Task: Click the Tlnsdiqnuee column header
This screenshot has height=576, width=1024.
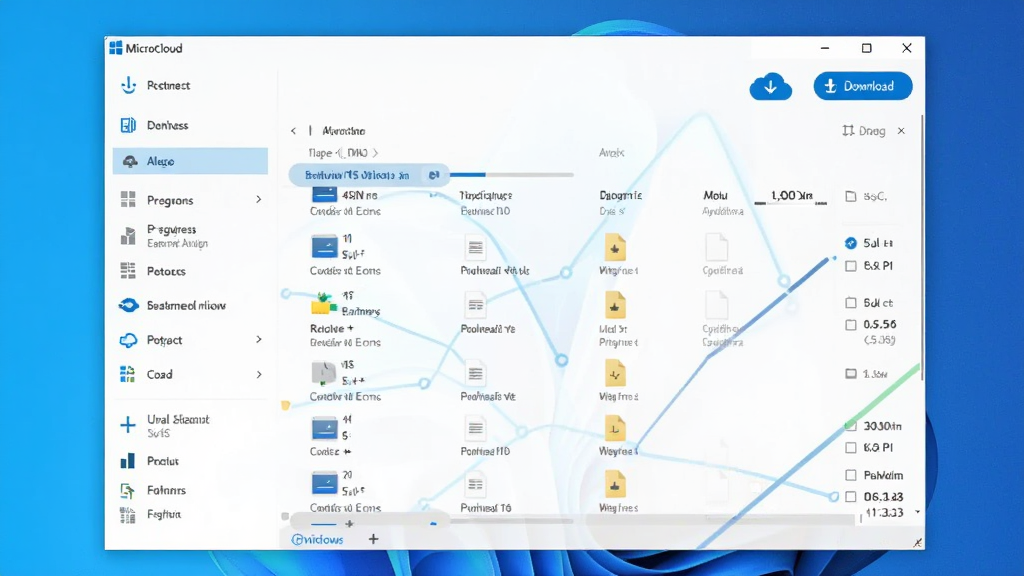Action: coord(486,195)
